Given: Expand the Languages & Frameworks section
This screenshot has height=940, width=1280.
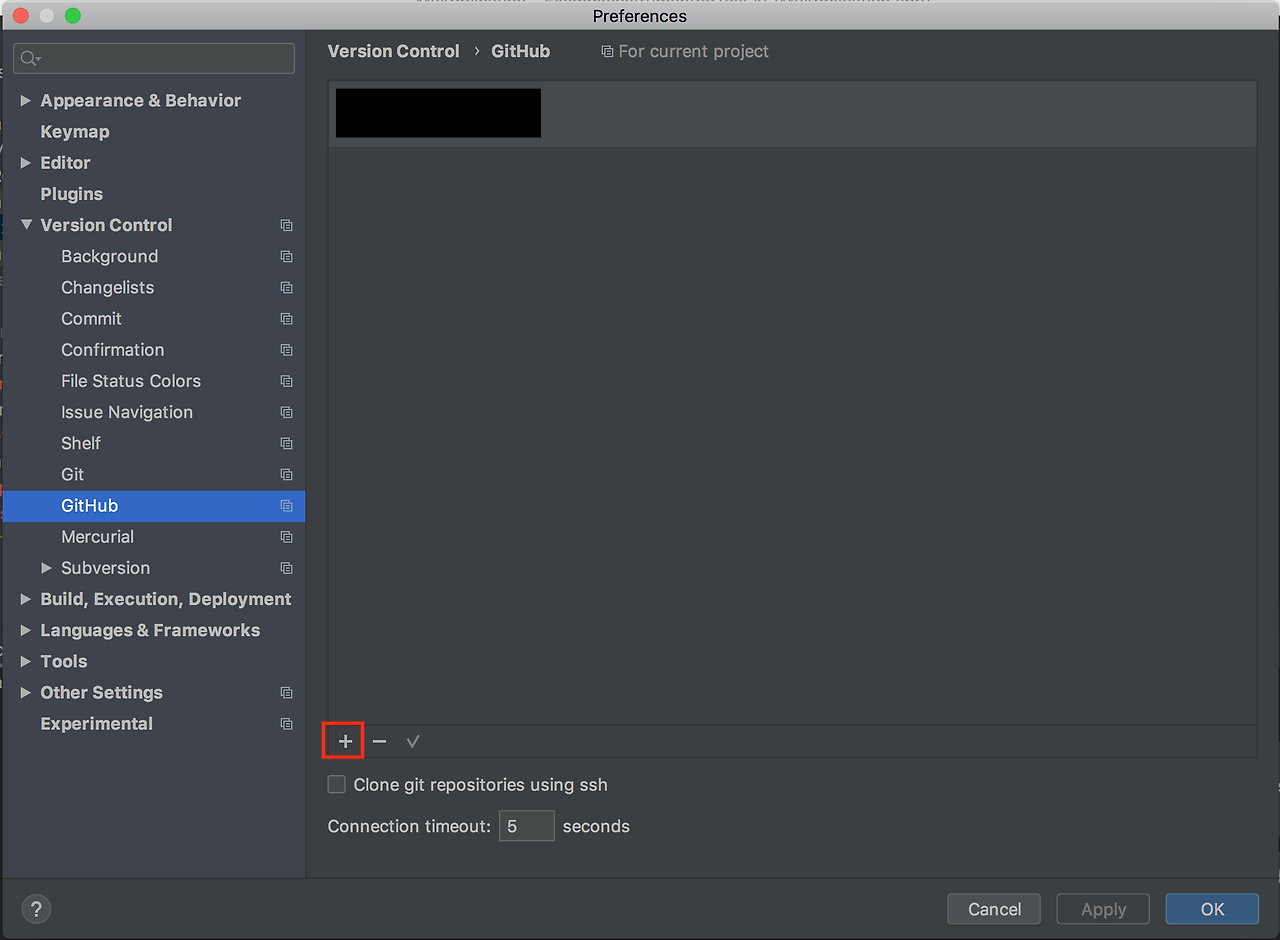Looking at the screenshot, I should [26, 630].
